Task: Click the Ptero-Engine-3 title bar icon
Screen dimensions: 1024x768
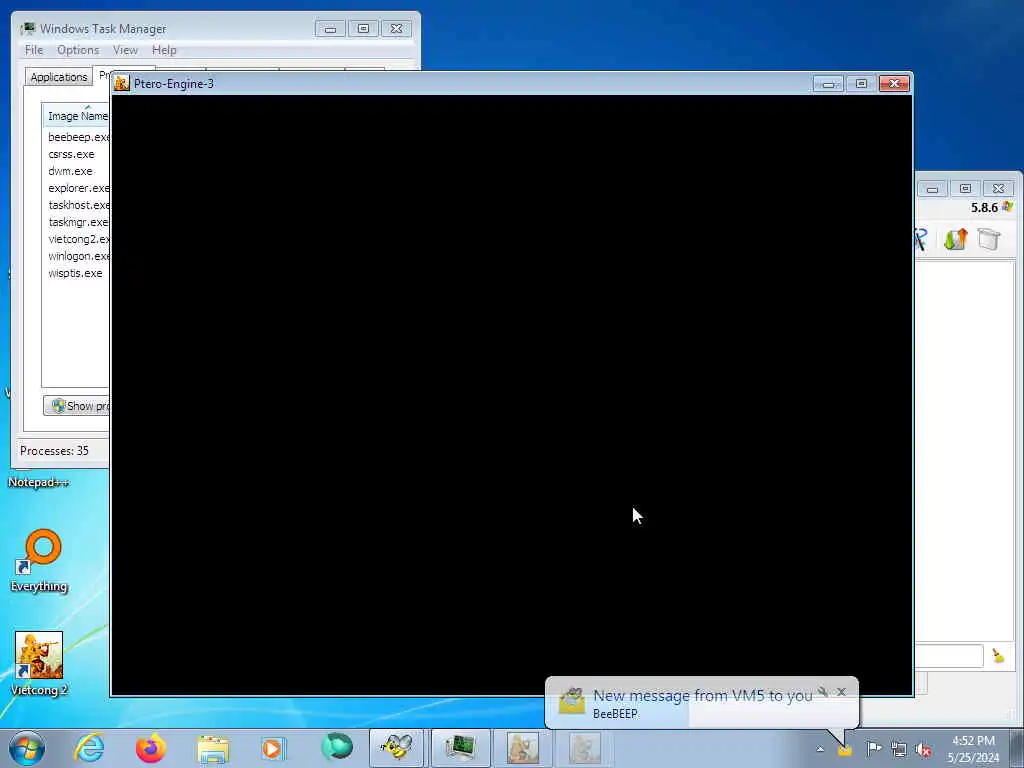Action: (122, 83)
